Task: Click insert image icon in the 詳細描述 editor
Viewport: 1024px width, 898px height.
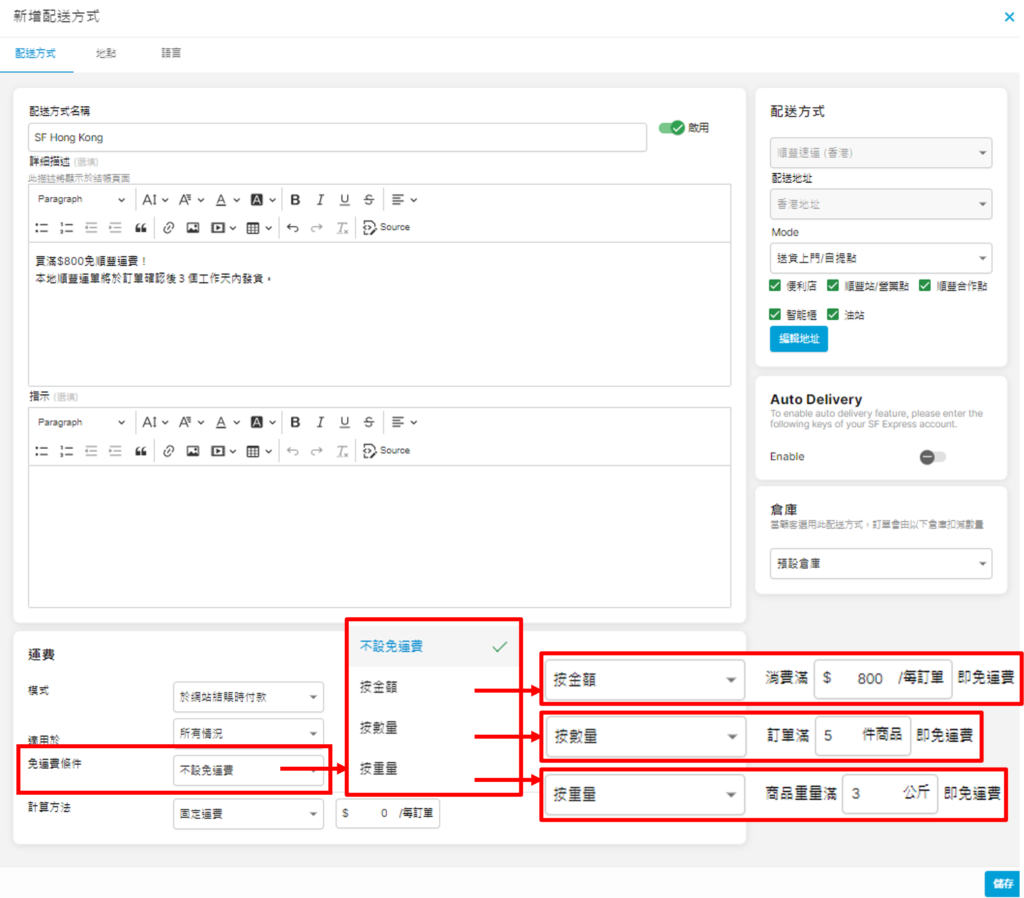Action: [x=193, y=228]
